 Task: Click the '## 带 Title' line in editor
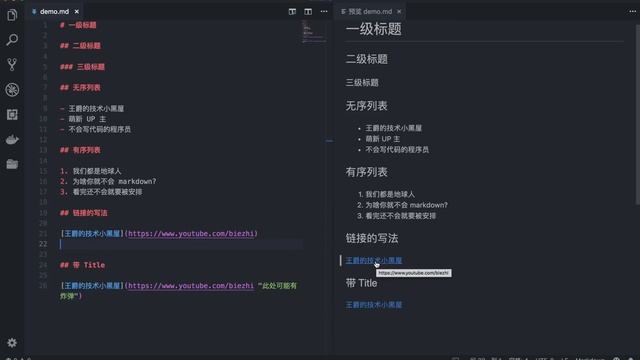[x=82, y=265]
